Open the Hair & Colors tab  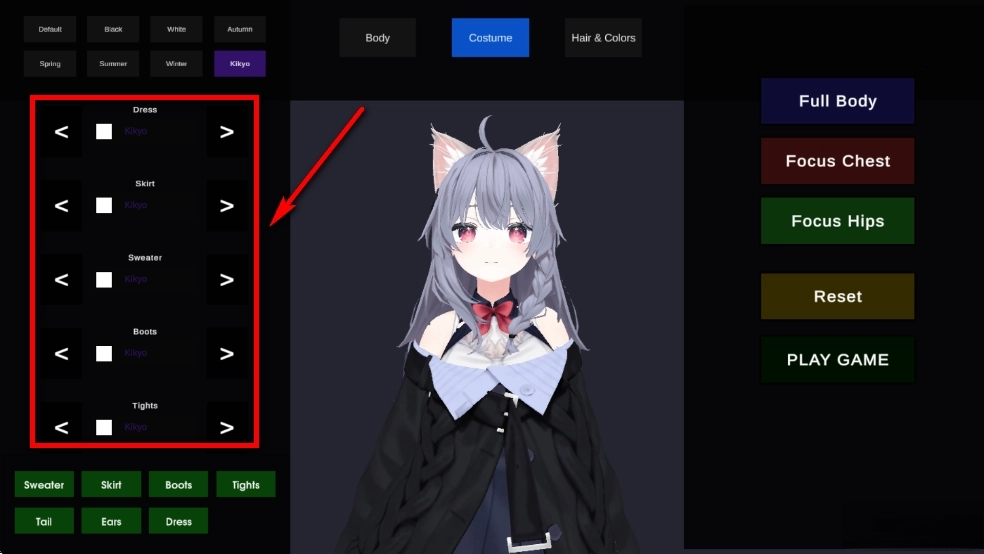coord(603,38)
